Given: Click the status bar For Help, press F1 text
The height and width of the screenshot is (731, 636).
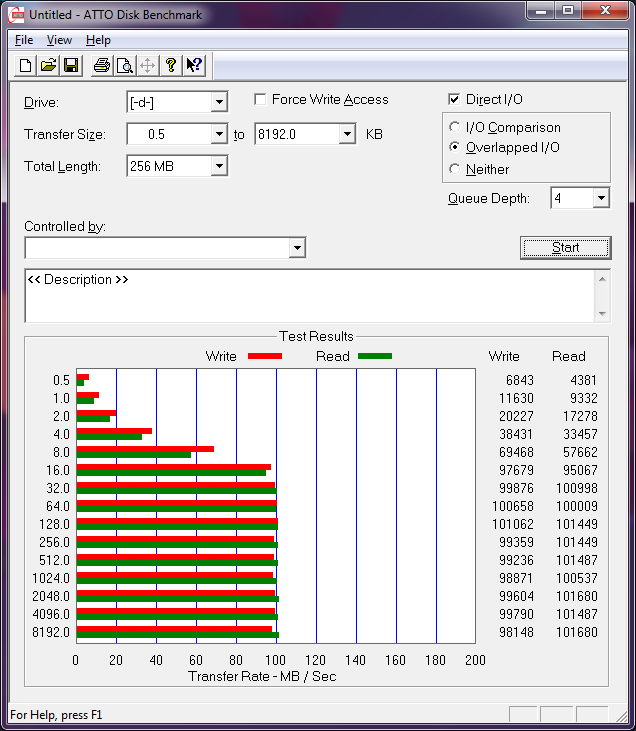Looking at the screenshot, I should pos(56,715).
